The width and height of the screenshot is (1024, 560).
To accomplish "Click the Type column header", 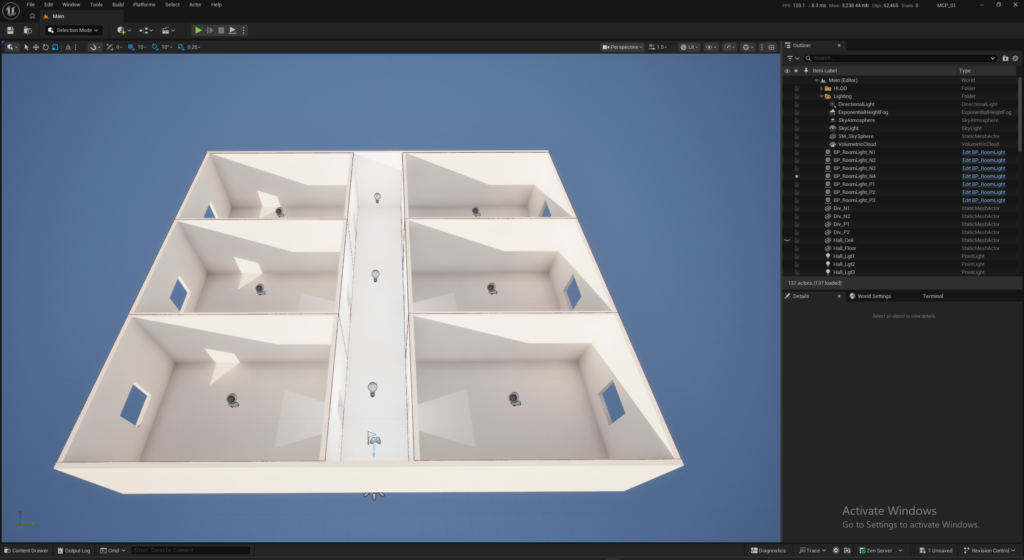I will (965, 70).
